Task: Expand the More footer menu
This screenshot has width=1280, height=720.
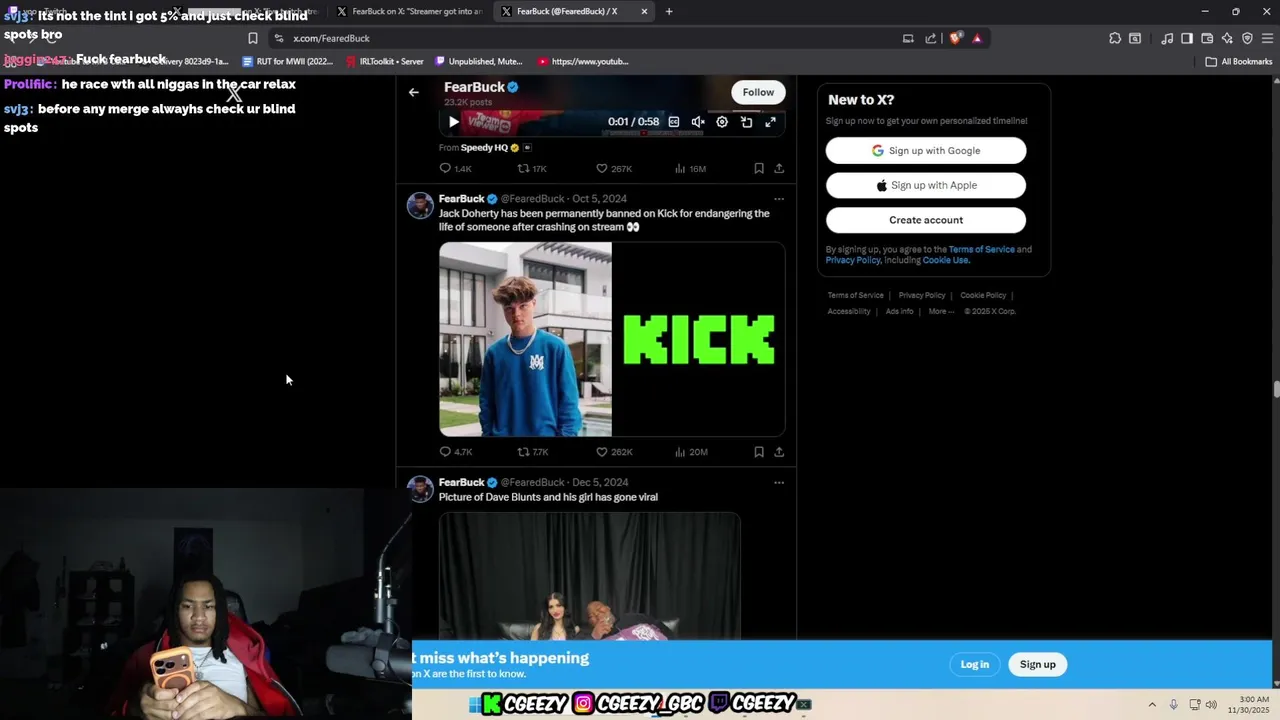Action: point(941,312)
